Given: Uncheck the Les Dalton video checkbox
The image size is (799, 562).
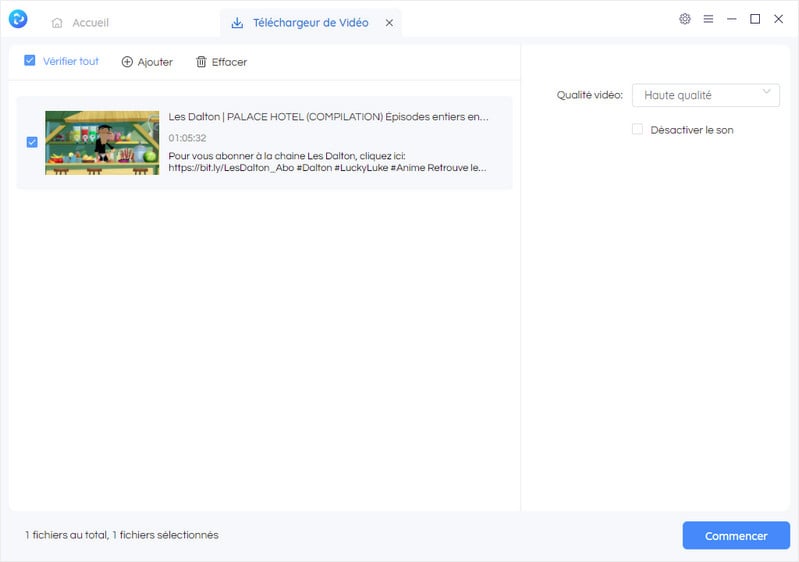Looking at the screenshot, I should [x=32, y=142].
